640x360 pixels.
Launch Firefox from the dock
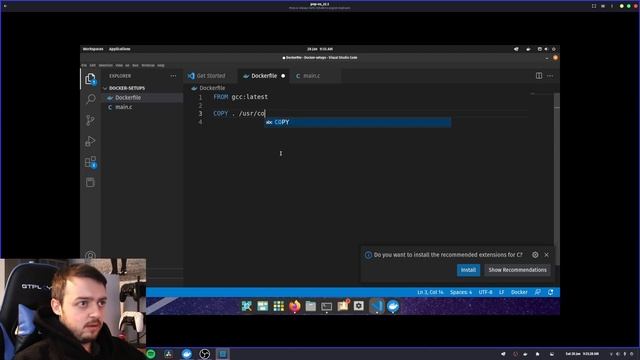[x=295, y=306]
